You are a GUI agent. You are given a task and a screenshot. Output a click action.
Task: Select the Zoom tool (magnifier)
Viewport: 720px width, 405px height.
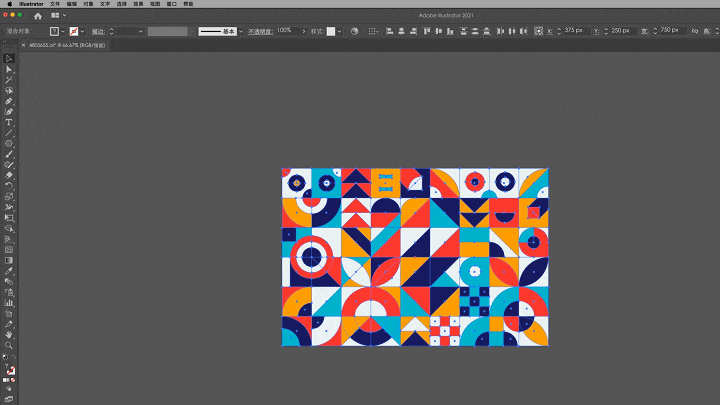coord(9,345)
